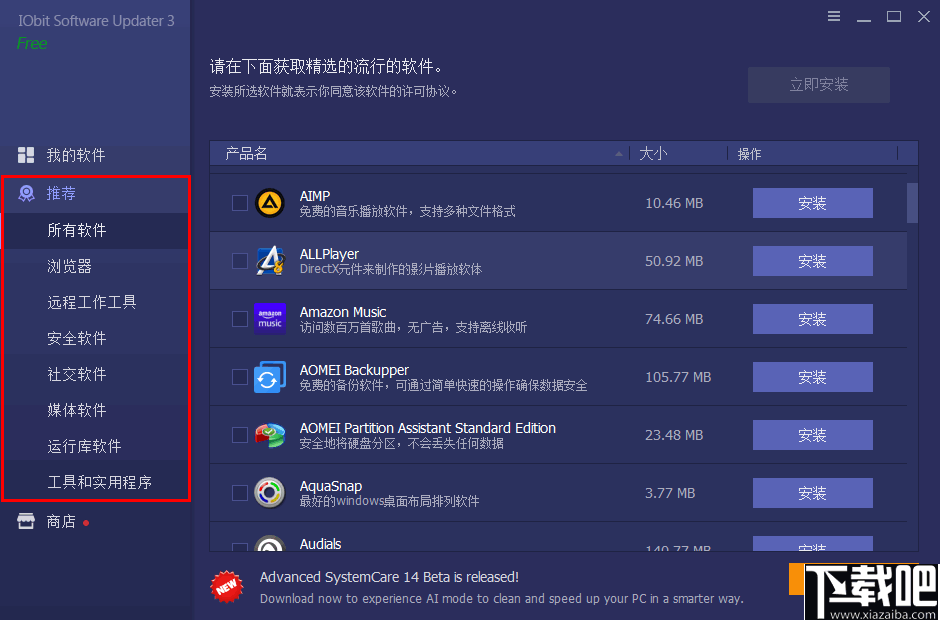
Task: Select the AIMP product name text
Action: [315, 196]
